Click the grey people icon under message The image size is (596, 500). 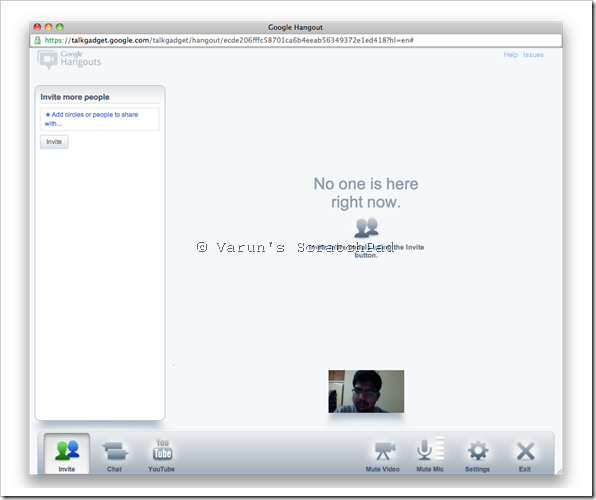click(366, 227)
